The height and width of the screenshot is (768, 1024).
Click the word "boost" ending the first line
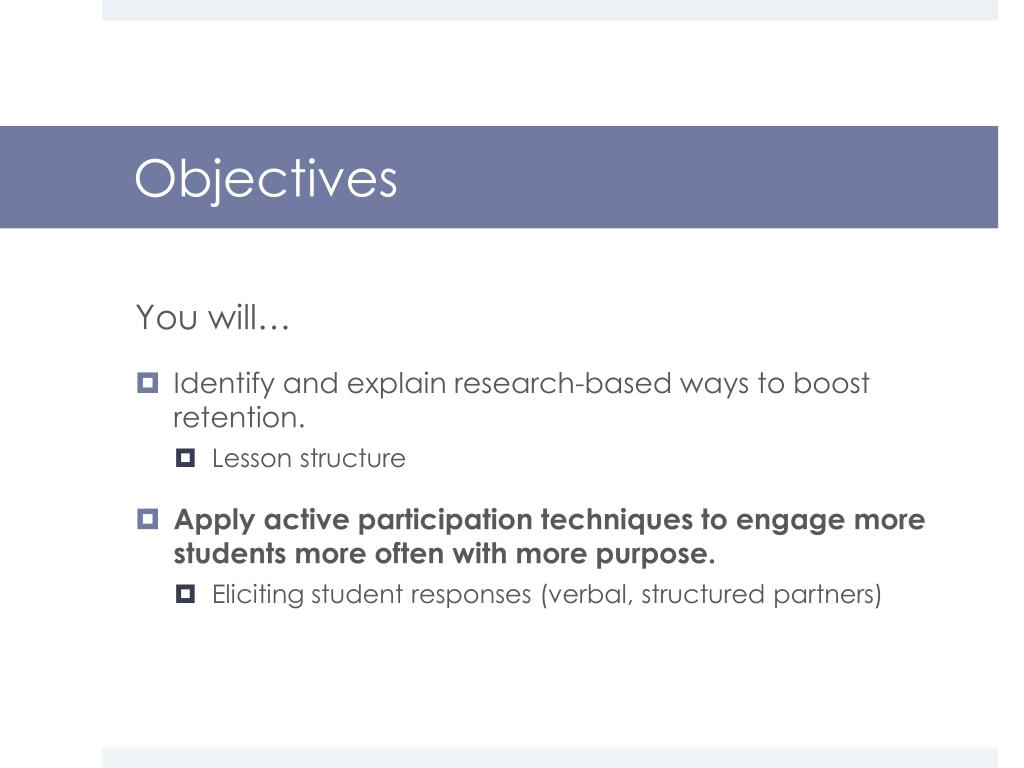(x=831, y=383)
